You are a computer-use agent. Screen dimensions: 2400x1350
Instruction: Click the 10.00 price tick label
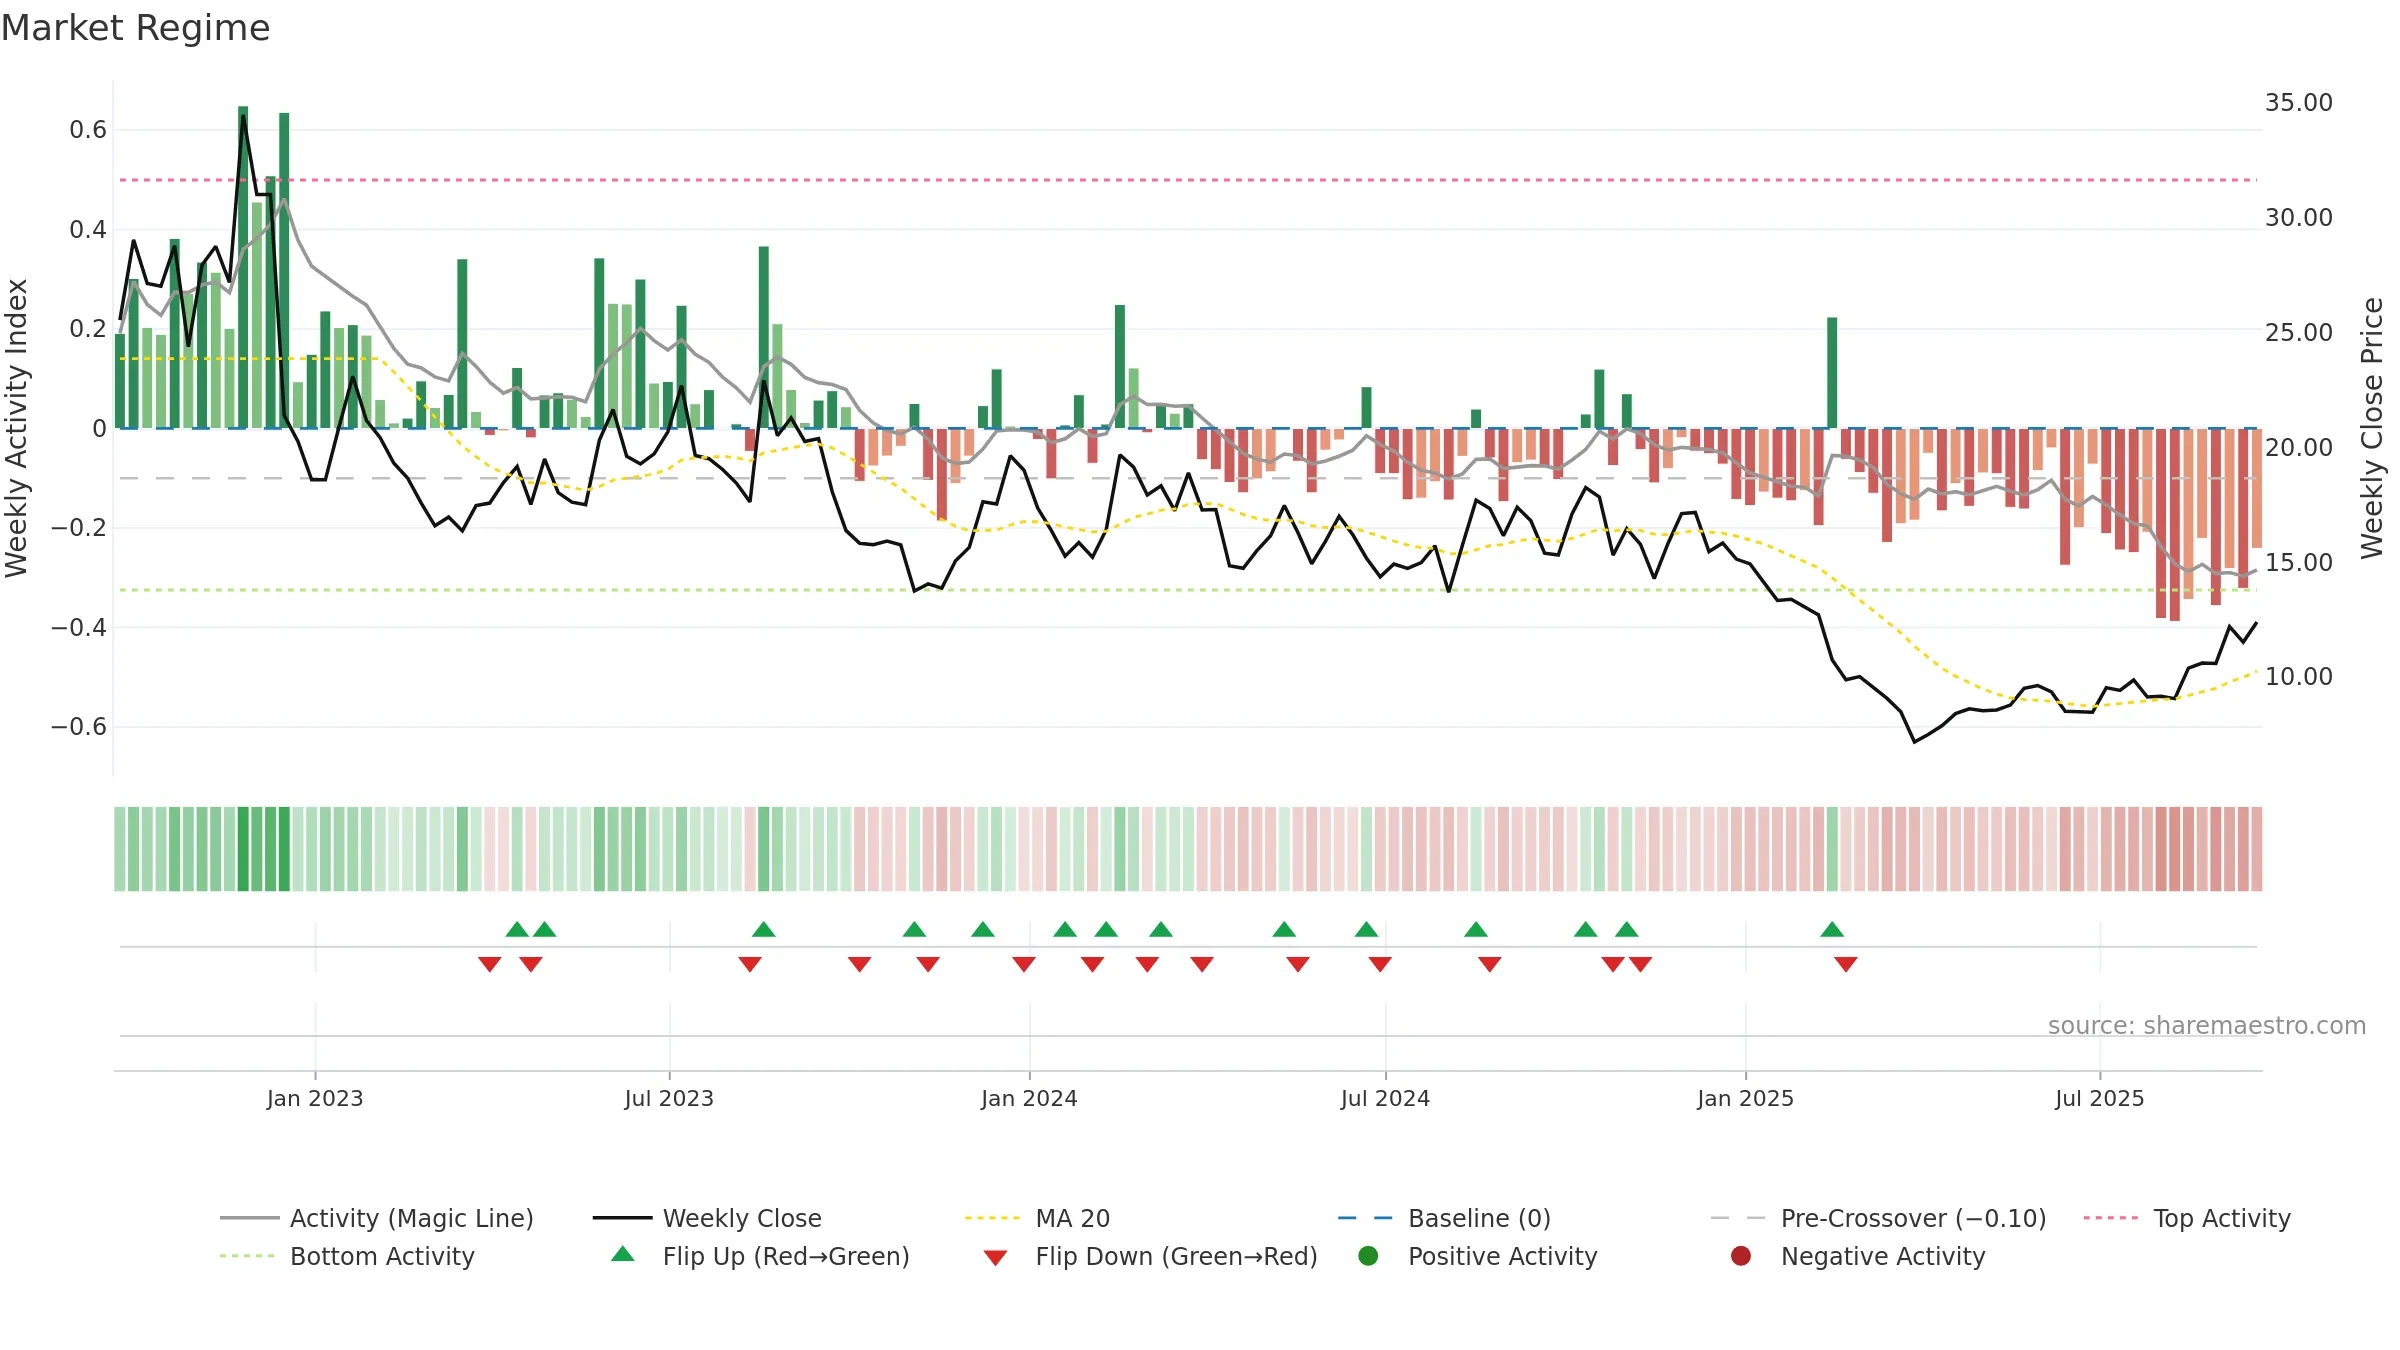coord(2298,677)
